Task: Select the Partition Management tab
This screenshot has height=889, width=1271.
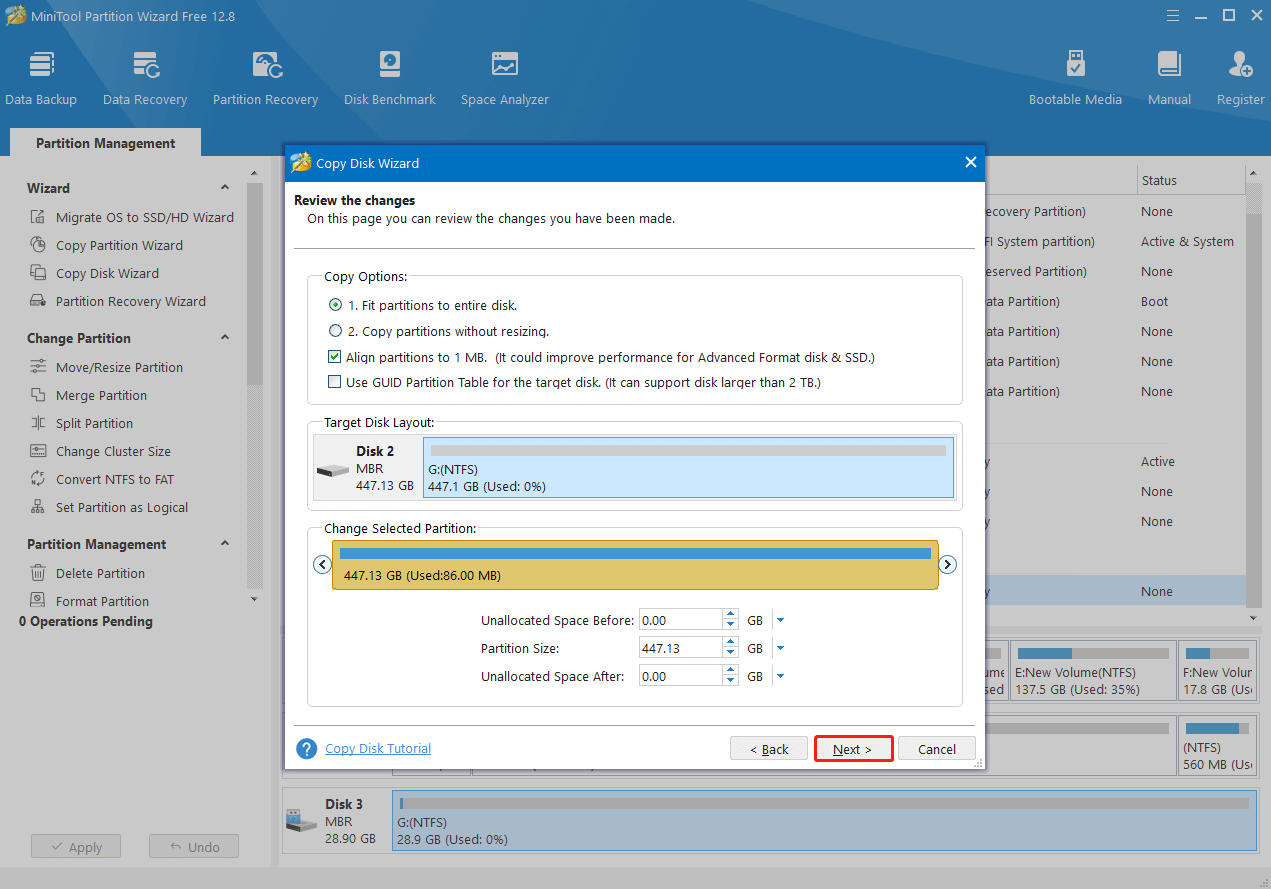Action: coord(105,143)
